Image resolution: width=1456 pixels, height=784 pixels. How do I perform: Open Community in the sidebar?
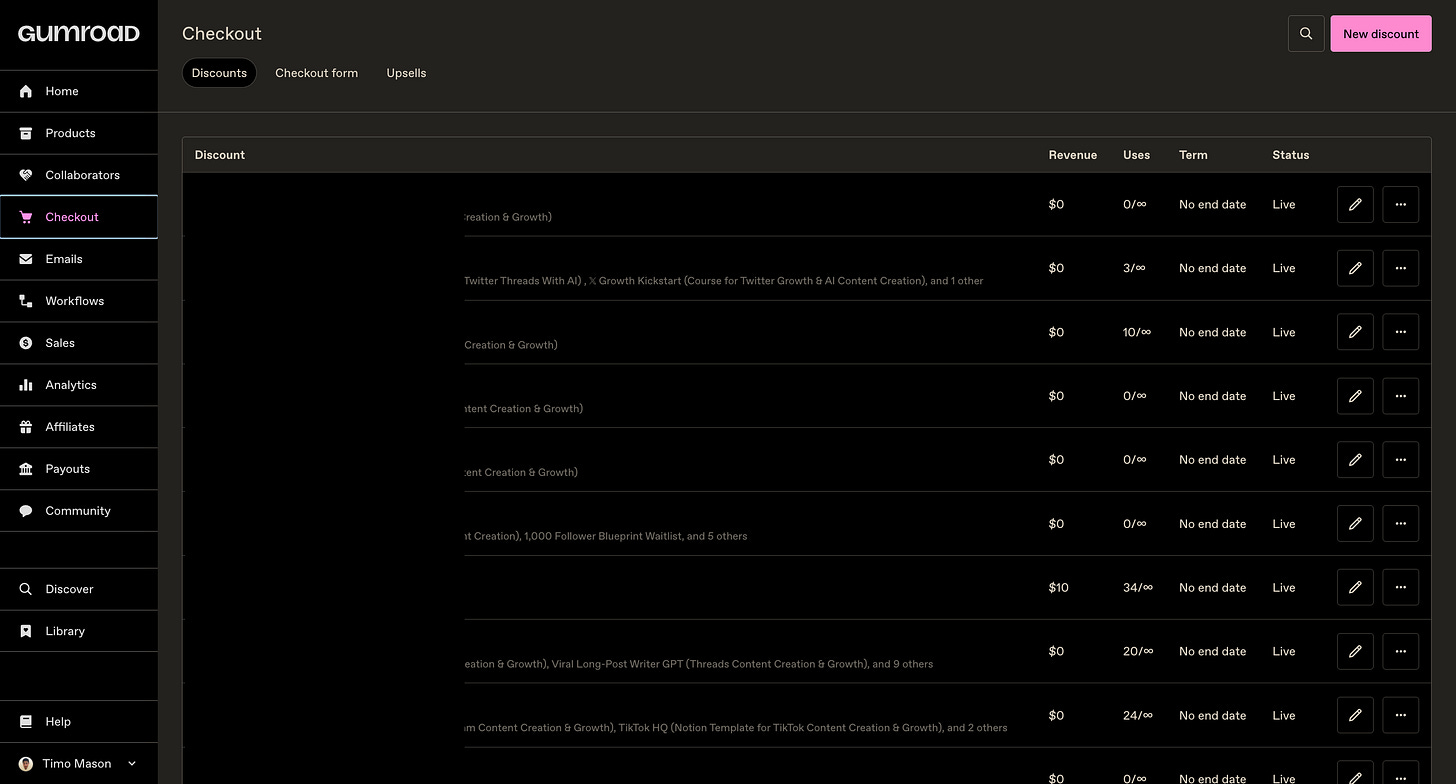[x=79, y=511]
